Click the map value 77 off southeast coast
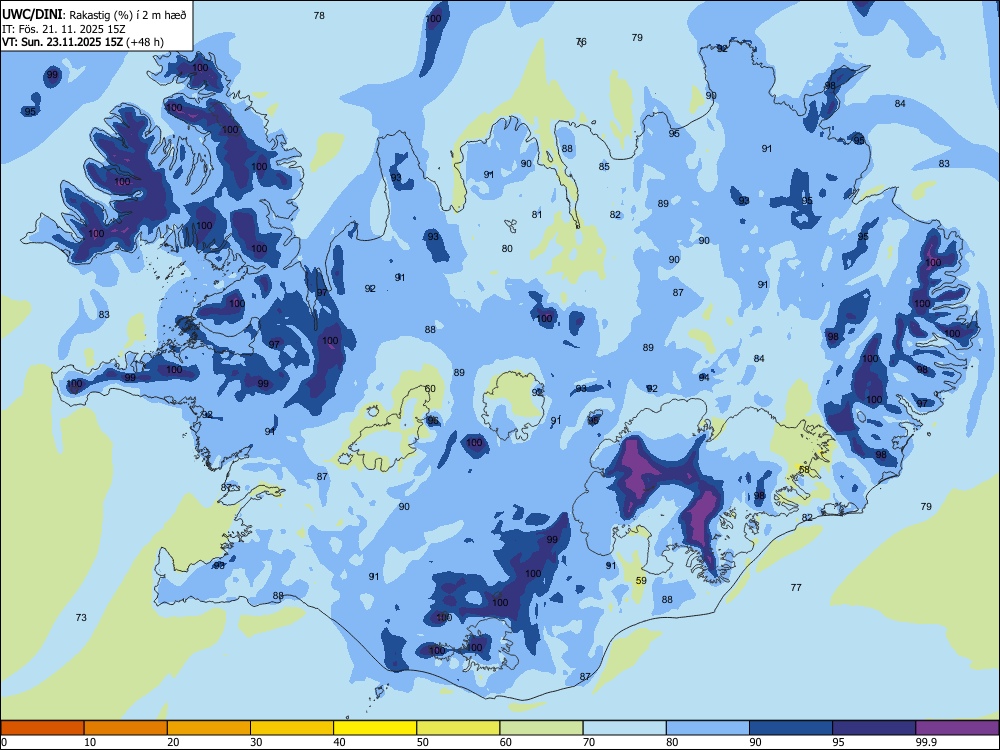The width and height of the screenshot is (1000, 750). point(796,587)
